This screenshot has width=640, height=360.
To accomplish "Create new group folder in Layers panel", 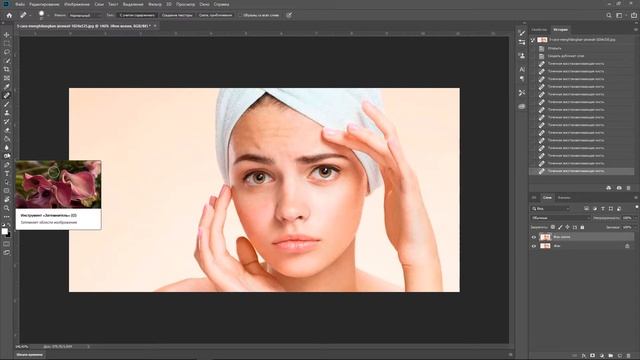I will [611, 356].
